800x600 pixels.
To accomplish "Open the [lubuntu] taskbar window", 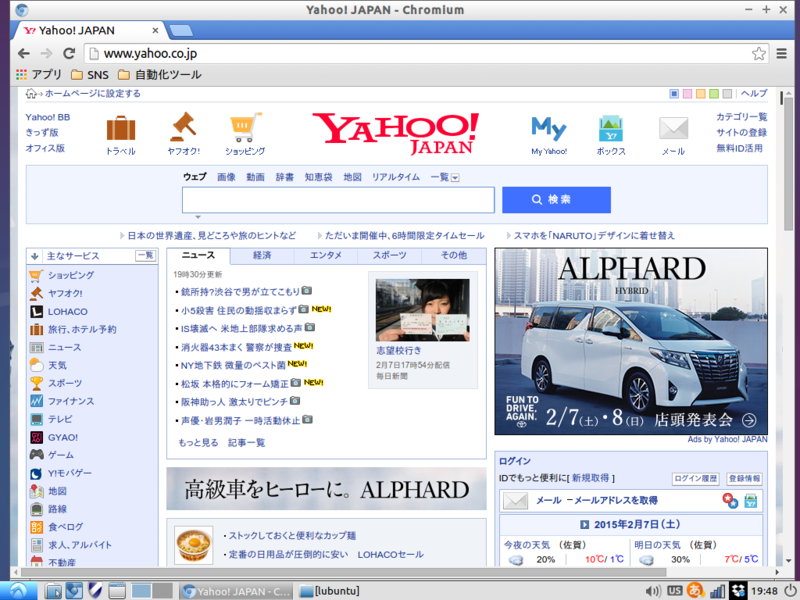I will tap(331, 591).
